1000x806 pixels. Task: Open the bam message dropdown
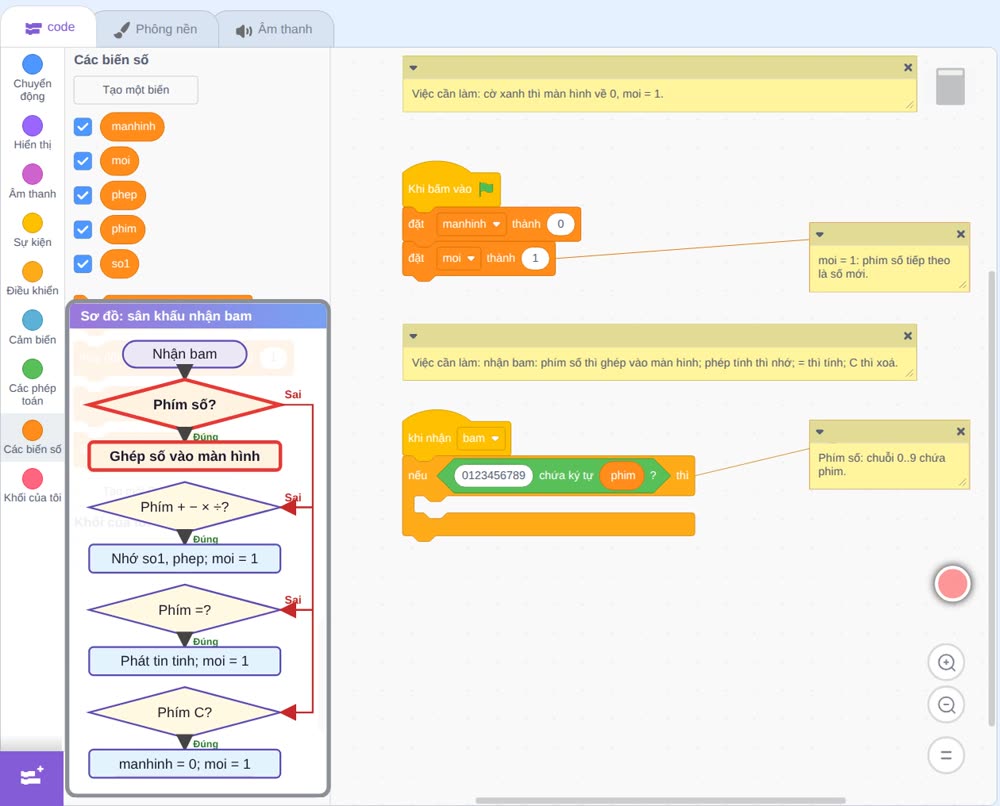pyautogui.click(x=481, y=438)
